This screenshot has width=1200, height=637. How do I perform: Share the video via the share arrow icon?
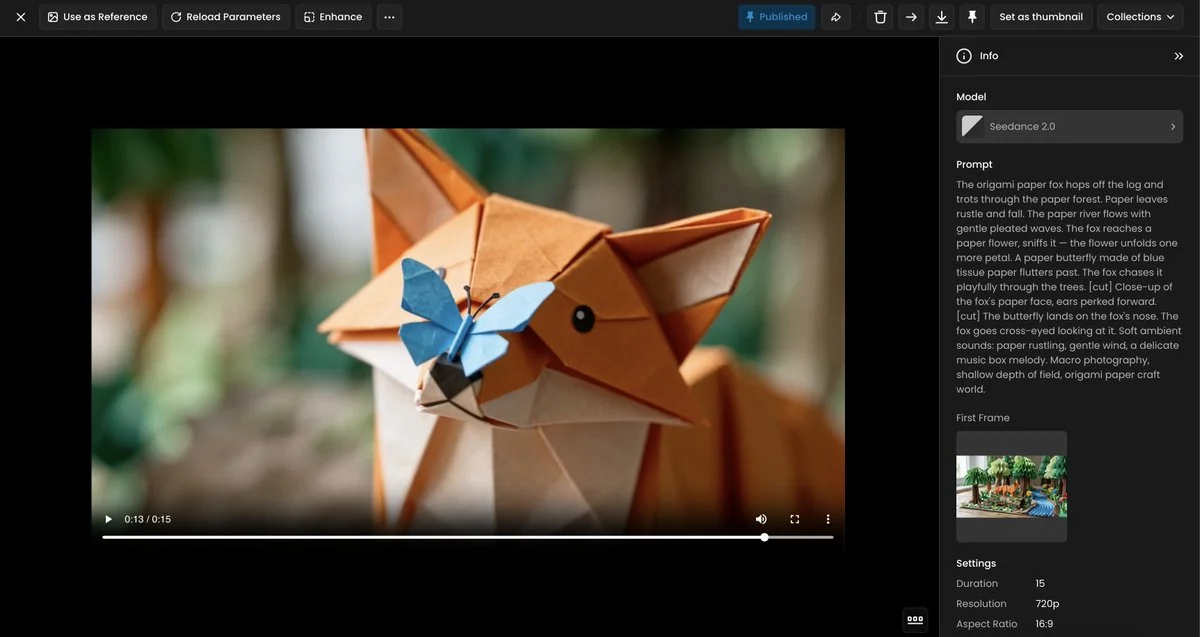pyautogui.click(x=835, y=16)
